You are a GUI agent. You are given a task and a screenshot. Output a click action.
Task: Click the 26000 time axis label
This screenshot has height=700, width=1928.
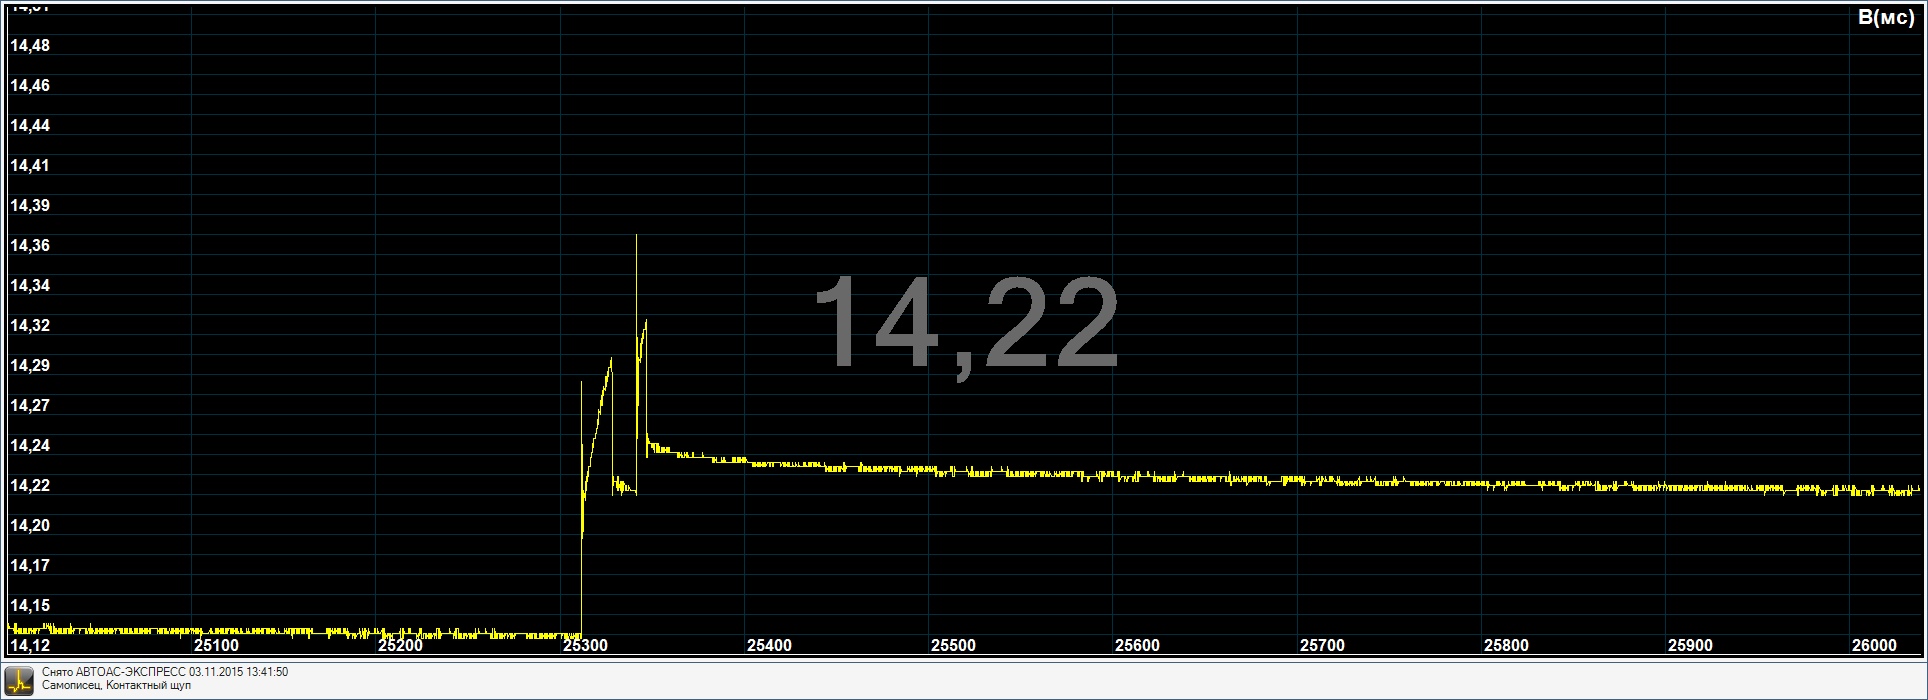coord(1874,645)
